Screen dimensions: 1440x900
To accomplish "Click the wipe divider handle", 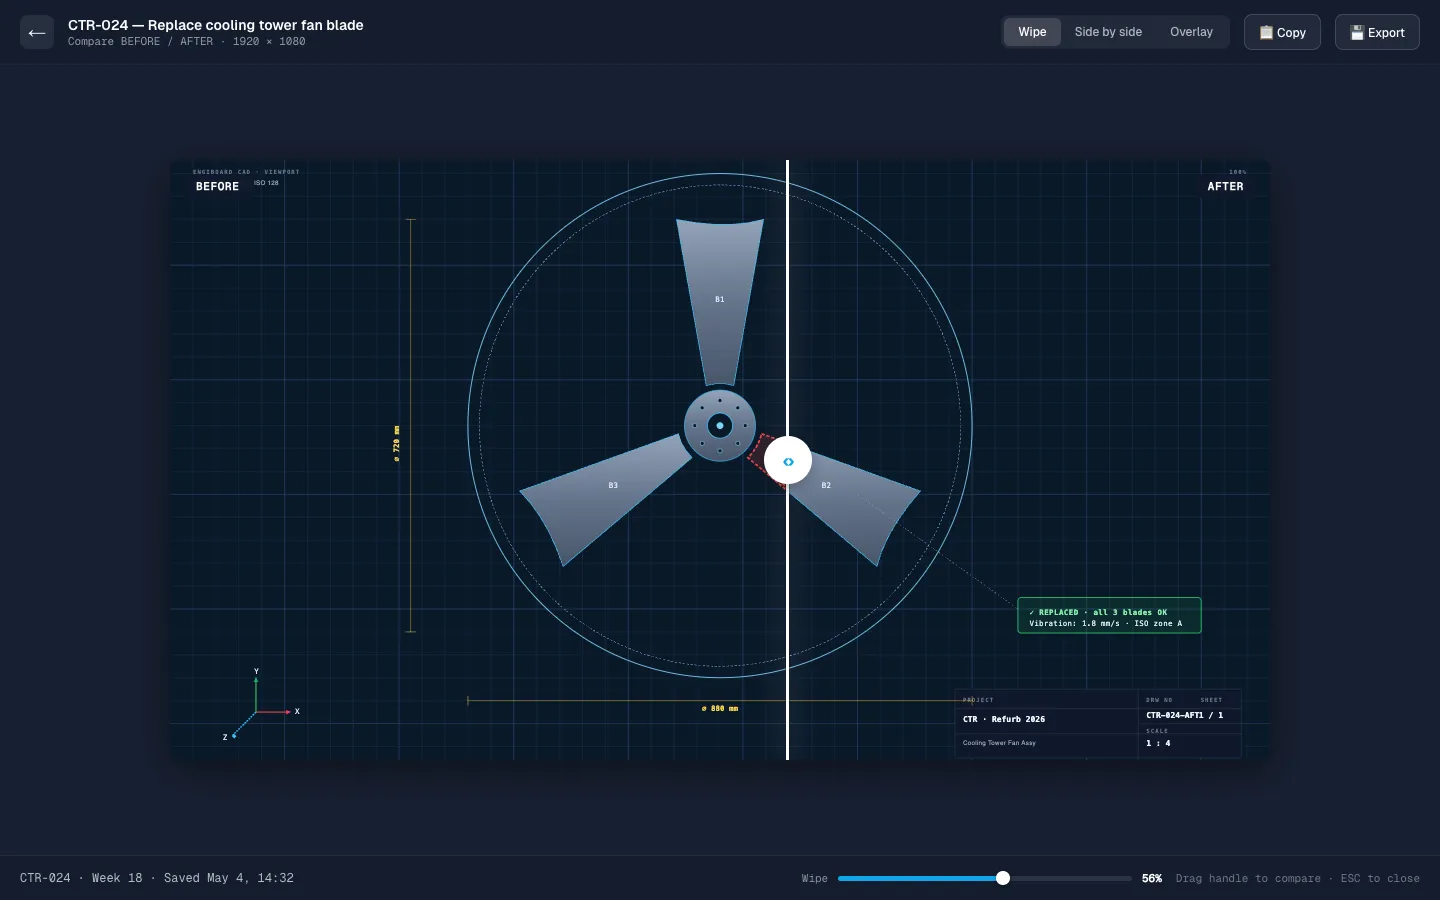I will coord(788,461).
